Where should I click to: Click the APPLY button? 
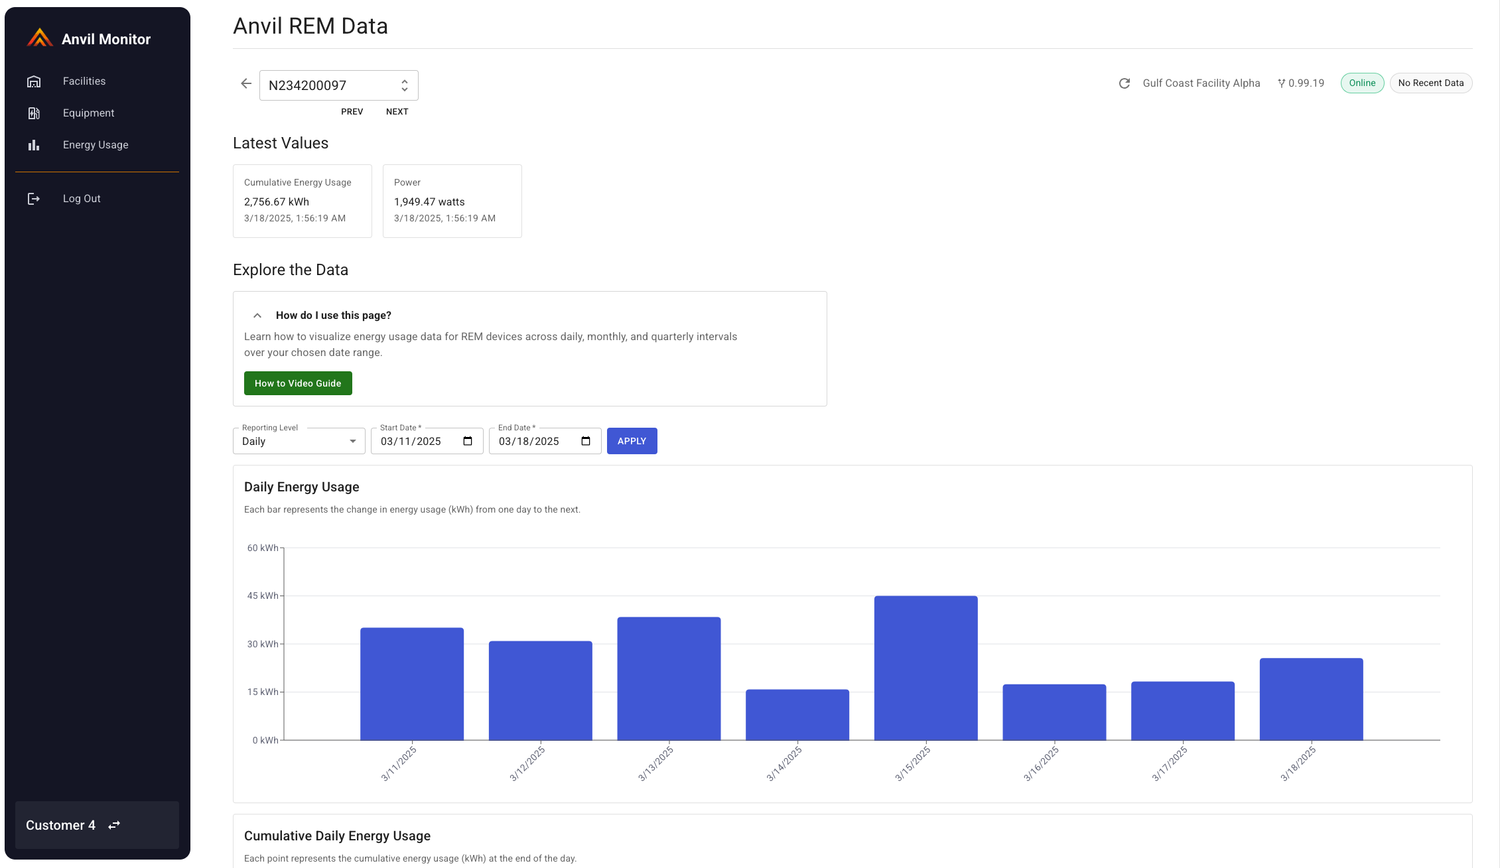coord(632,441)
